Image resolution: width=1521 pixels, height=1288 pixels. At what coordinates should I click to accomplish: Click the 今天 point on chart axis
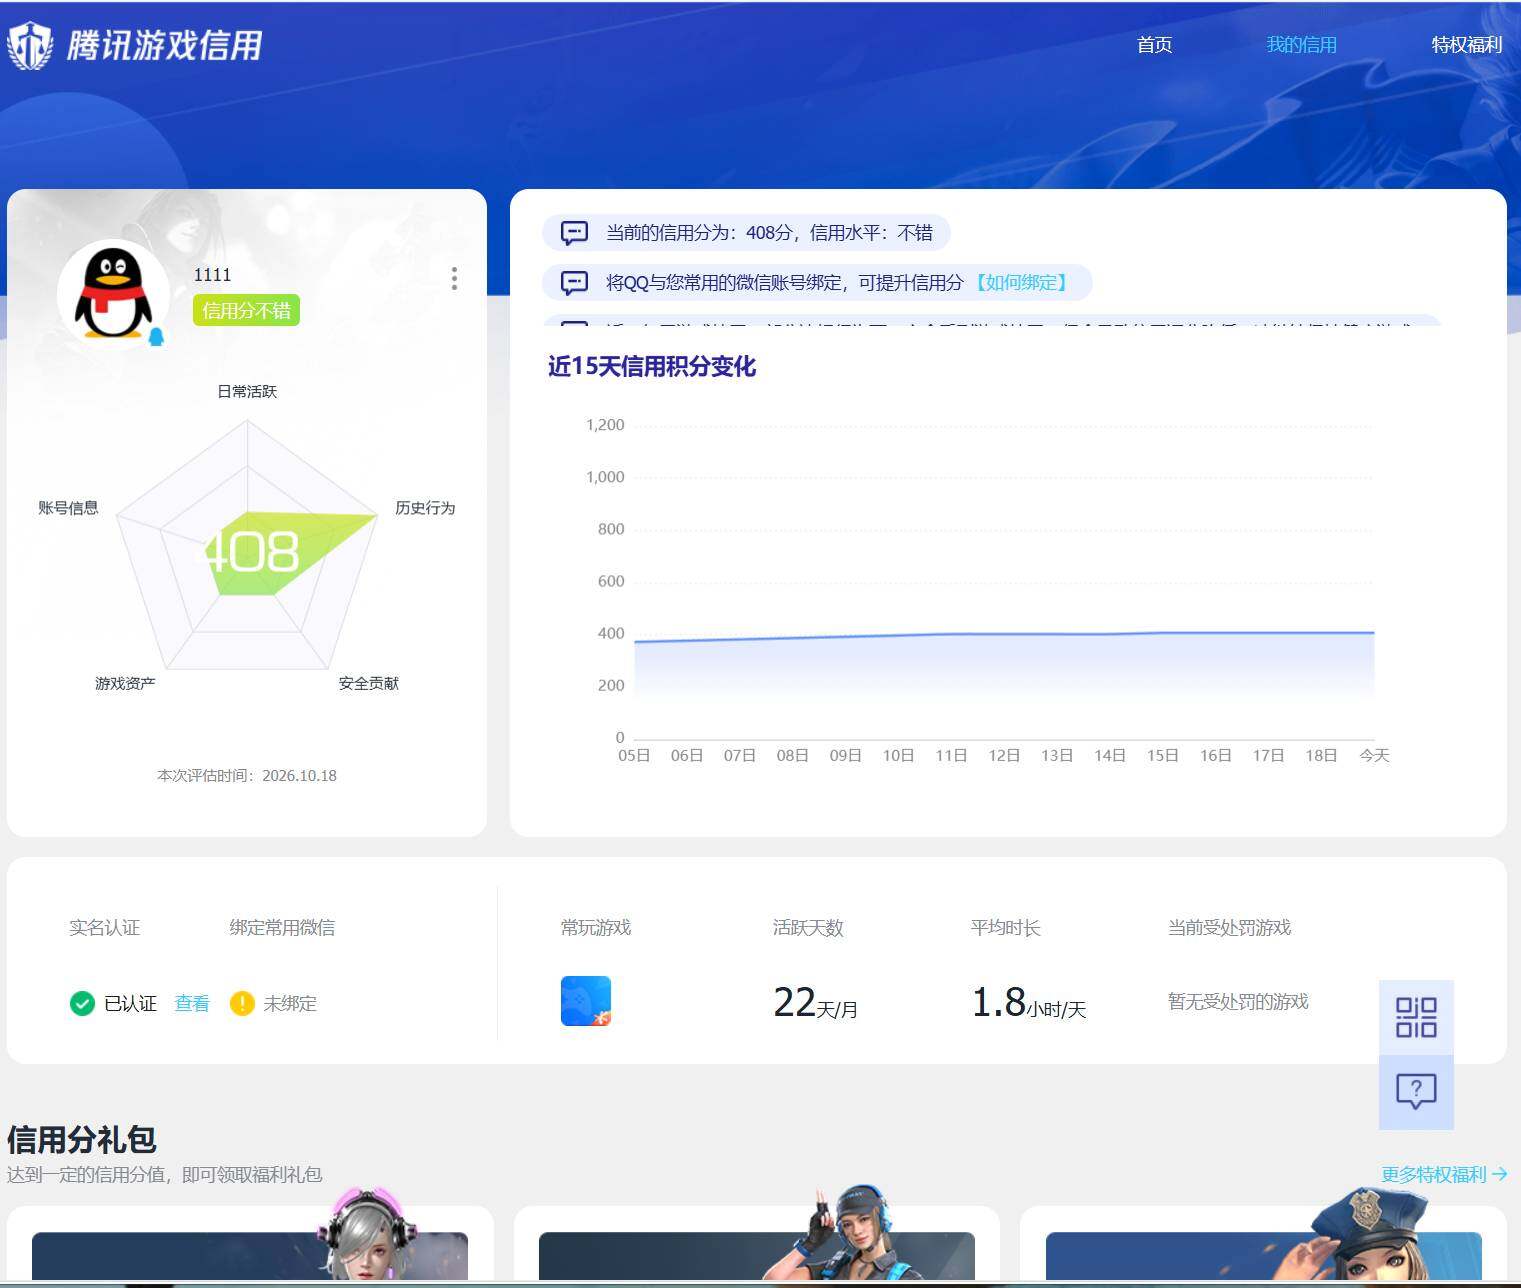(1374, 755)
